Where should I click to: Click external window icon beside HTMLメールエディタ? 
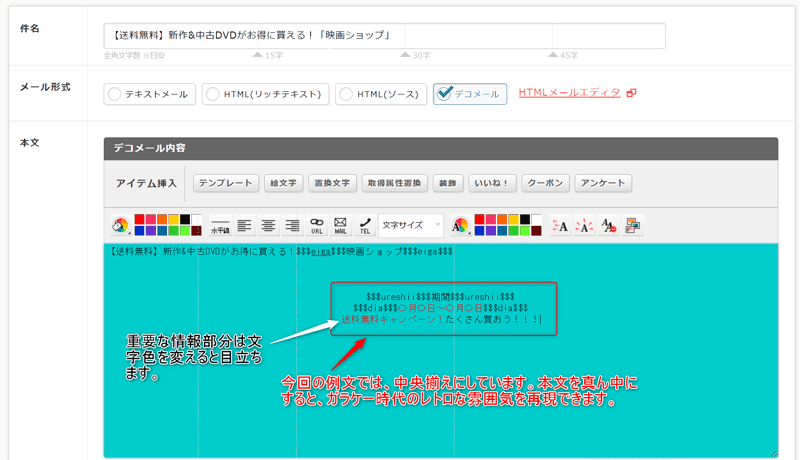632,93
